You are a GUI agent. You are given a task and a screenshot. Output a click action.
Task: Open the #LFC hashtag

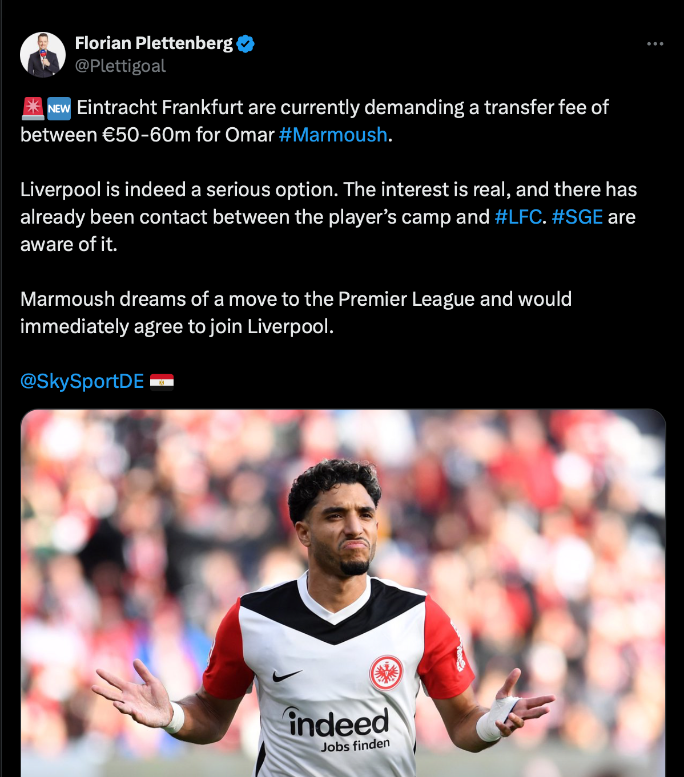[518, 217]
